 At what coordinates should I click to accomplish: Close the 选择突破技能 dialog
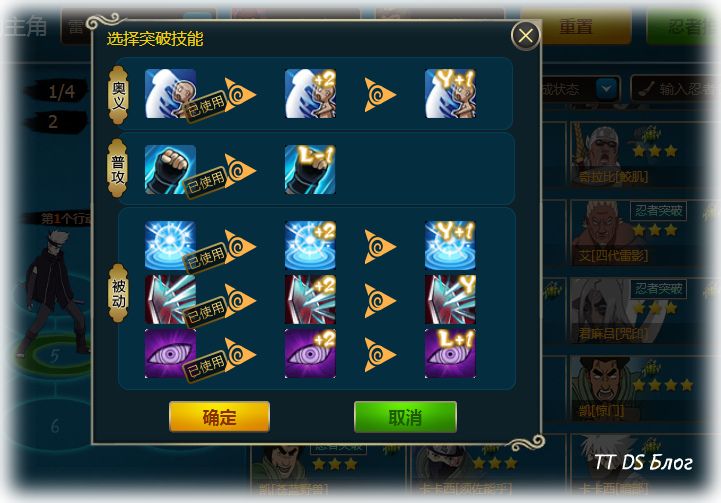pos(526,35)
